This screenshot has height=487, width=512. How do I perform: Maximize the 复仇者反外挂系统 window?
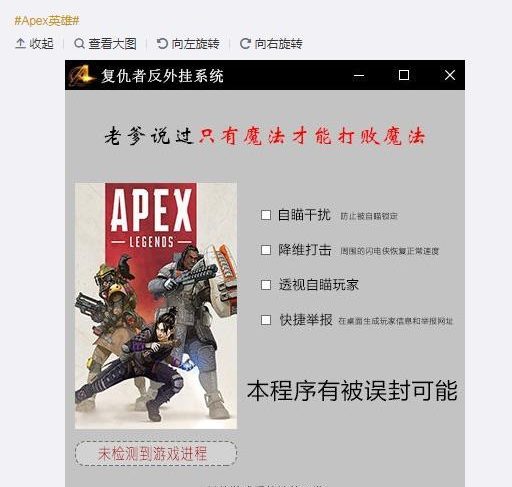coord(404,75)
